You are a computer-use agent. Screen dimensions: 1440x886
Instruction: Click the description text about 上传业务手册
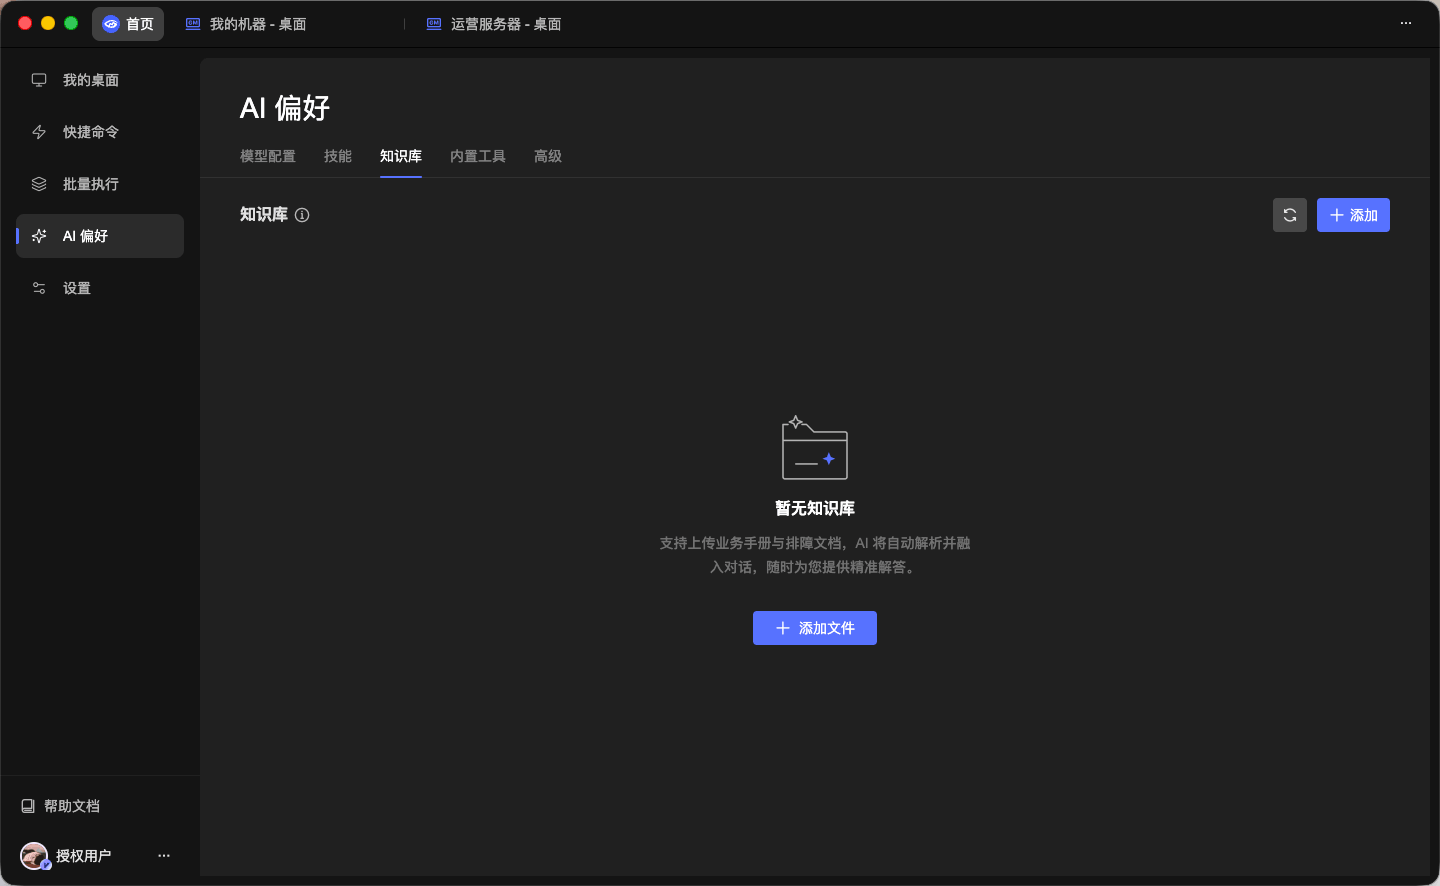click(x=815, y=555)
